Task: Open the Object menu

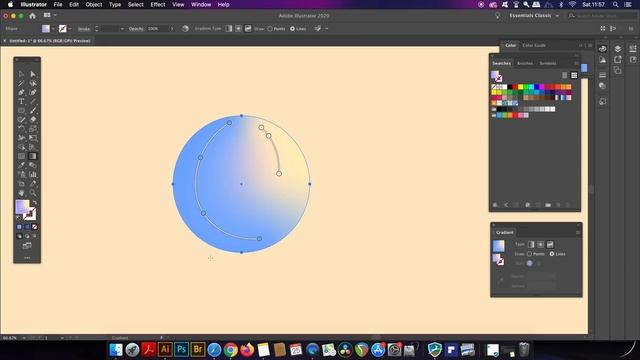Action: click(93, 4)
